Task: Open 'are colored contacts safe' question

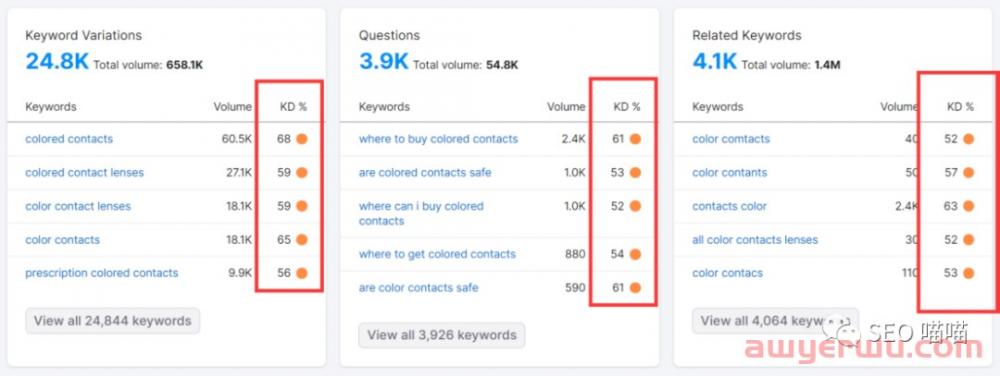Action: [x=425, y=173]
